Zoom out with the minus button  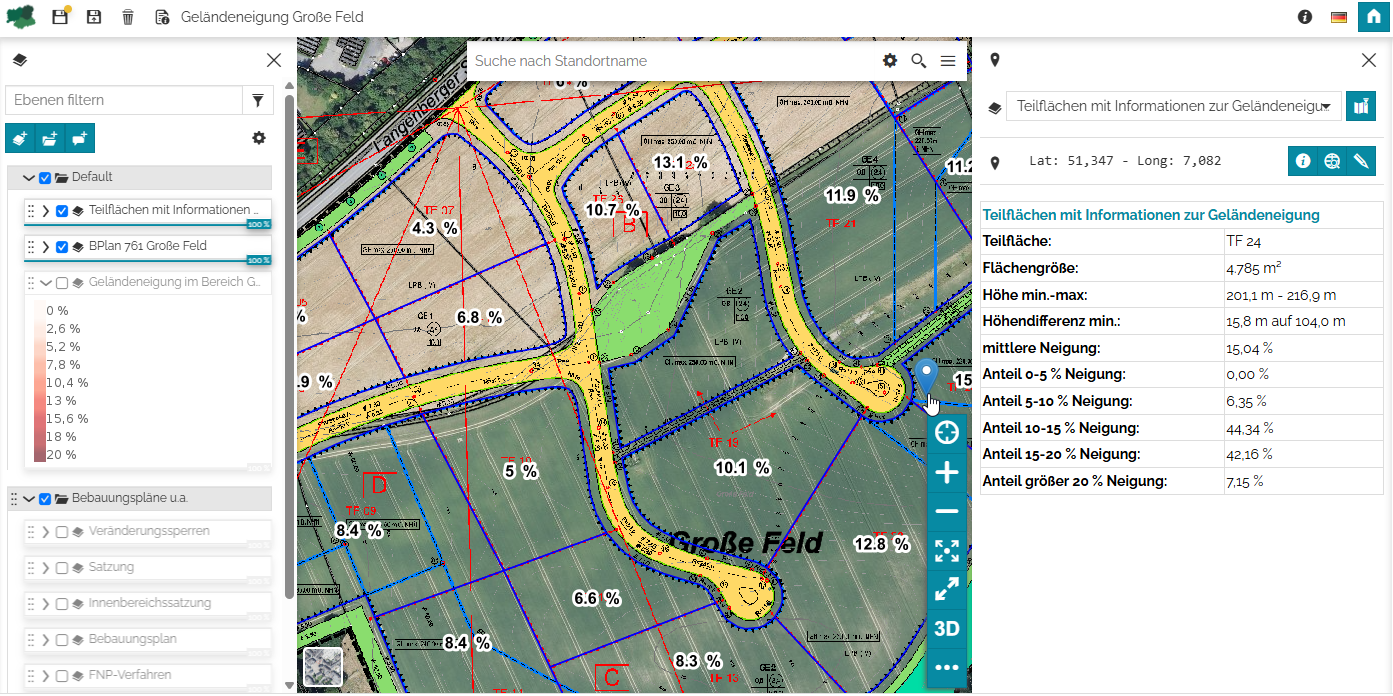(x=946, y=512)
